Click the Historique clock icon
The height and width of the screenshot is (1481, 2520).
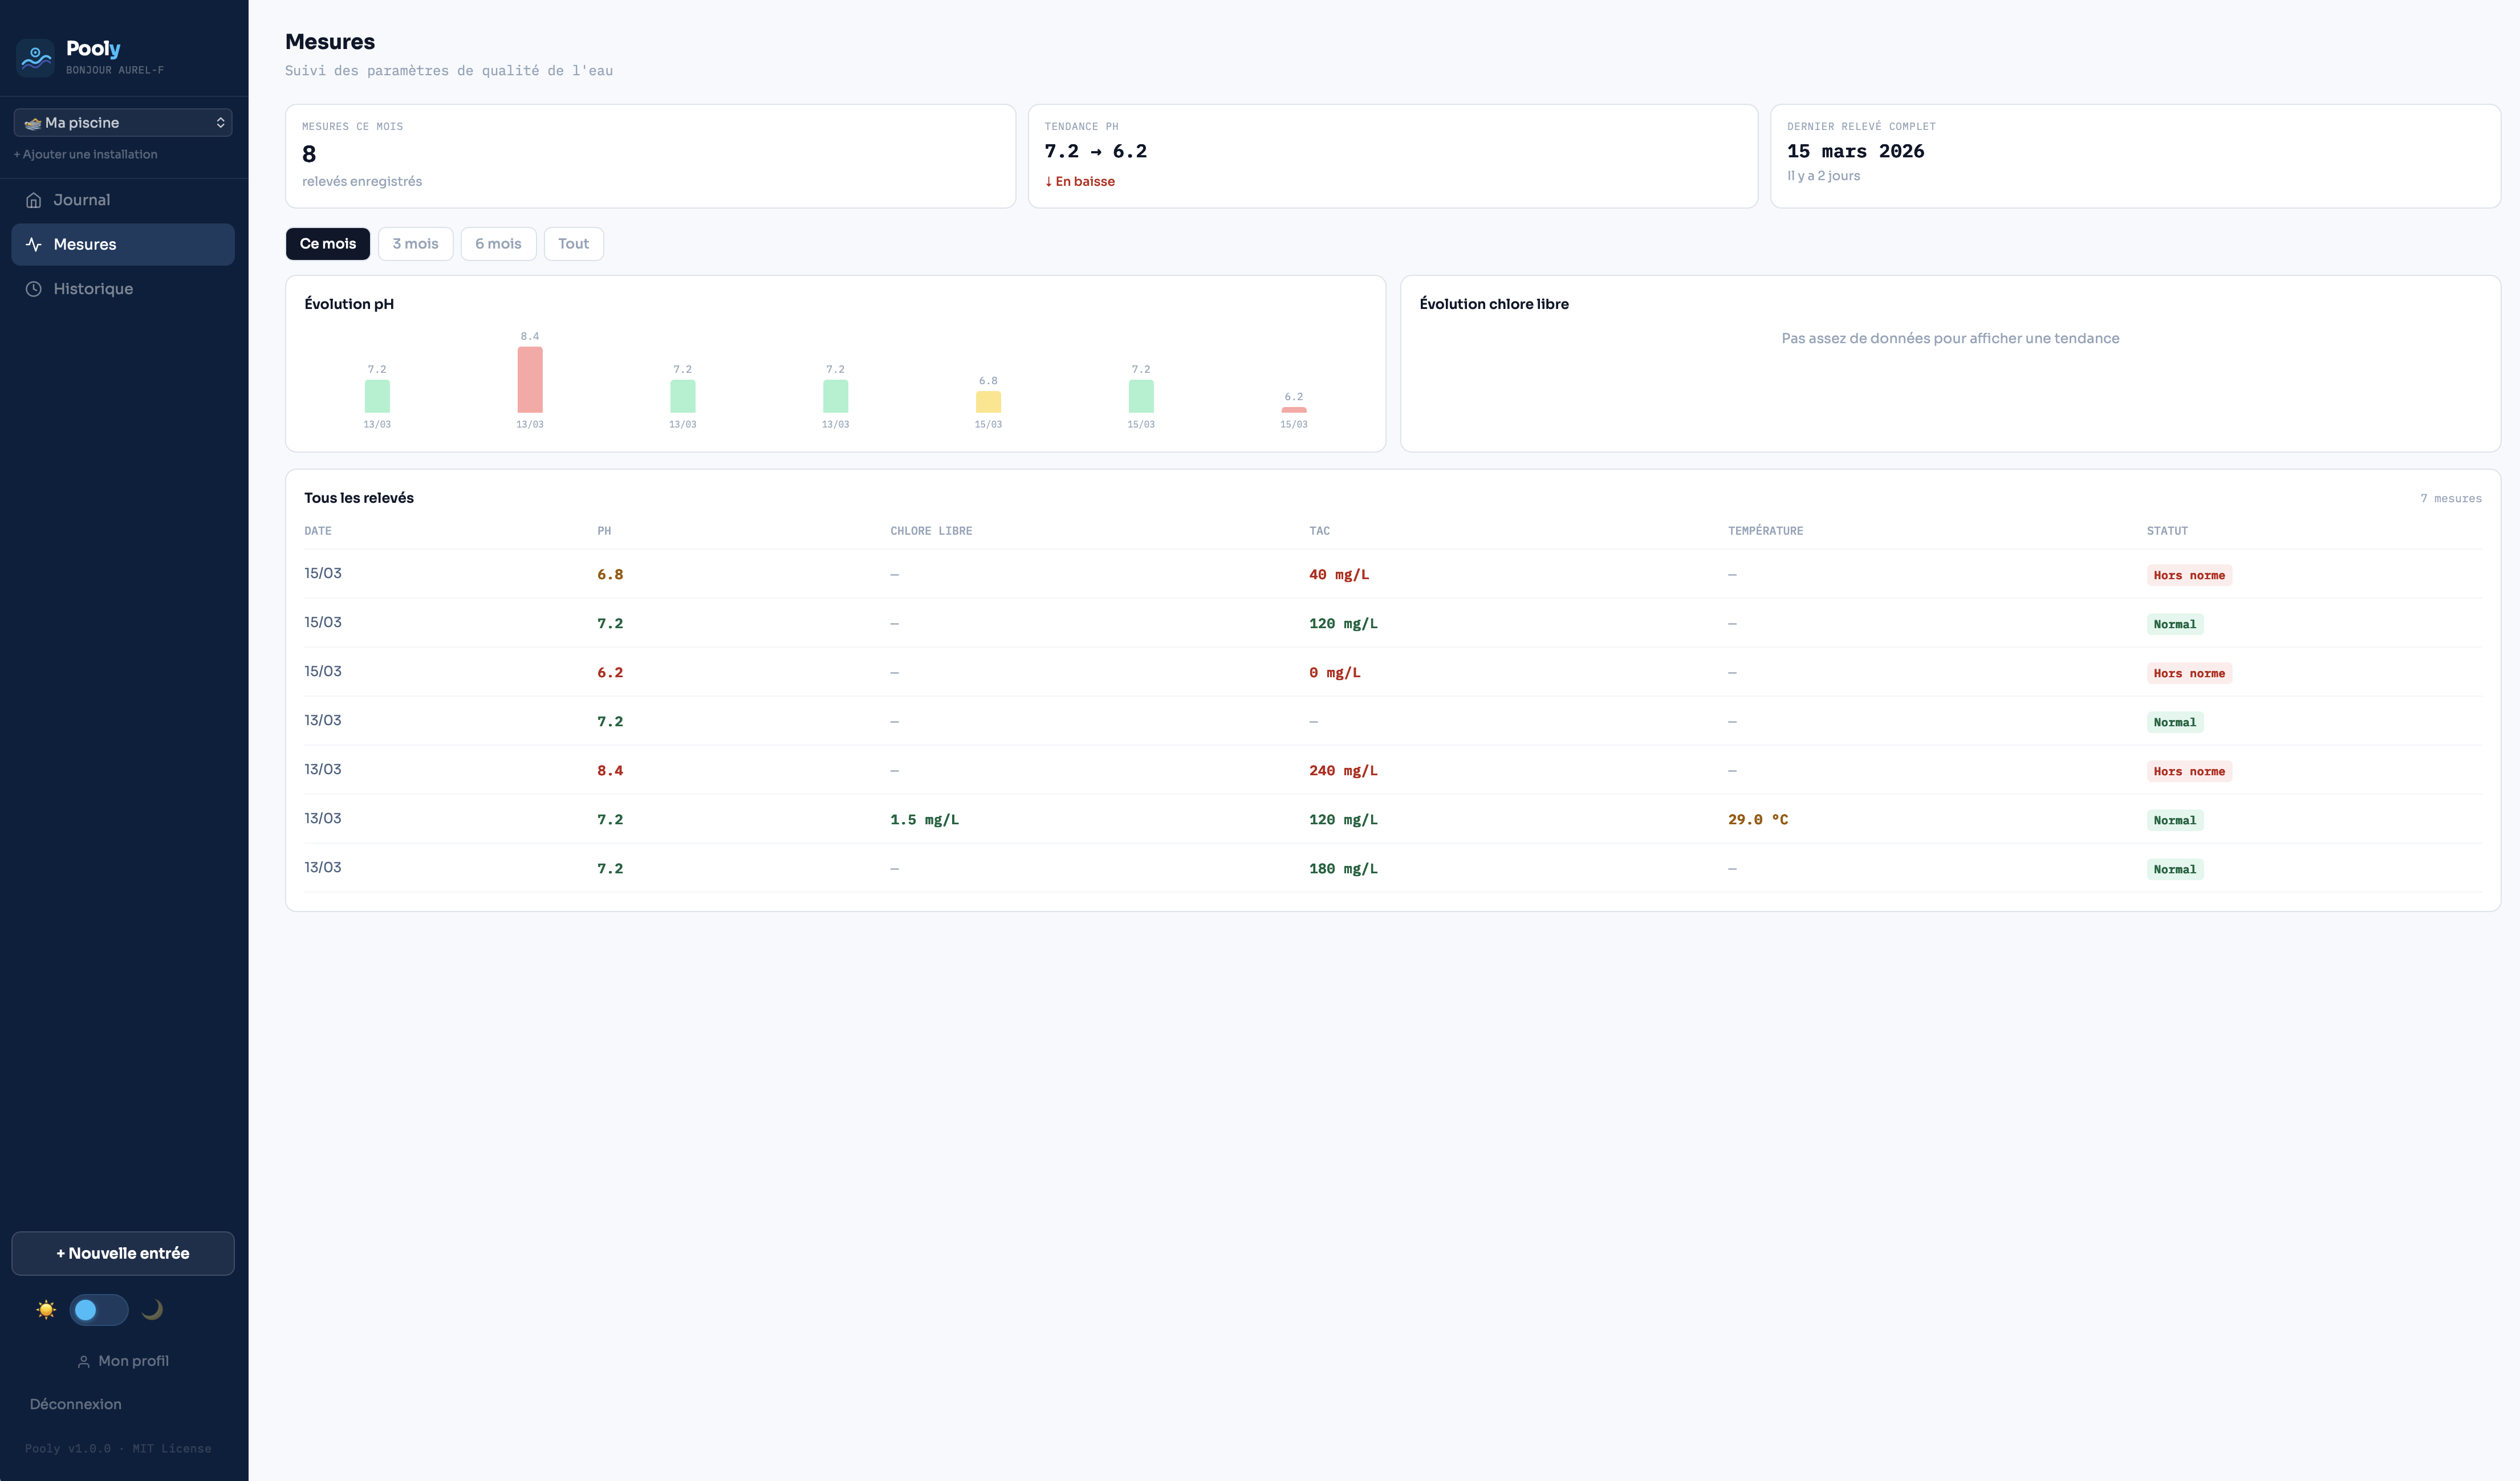point(34,289)
